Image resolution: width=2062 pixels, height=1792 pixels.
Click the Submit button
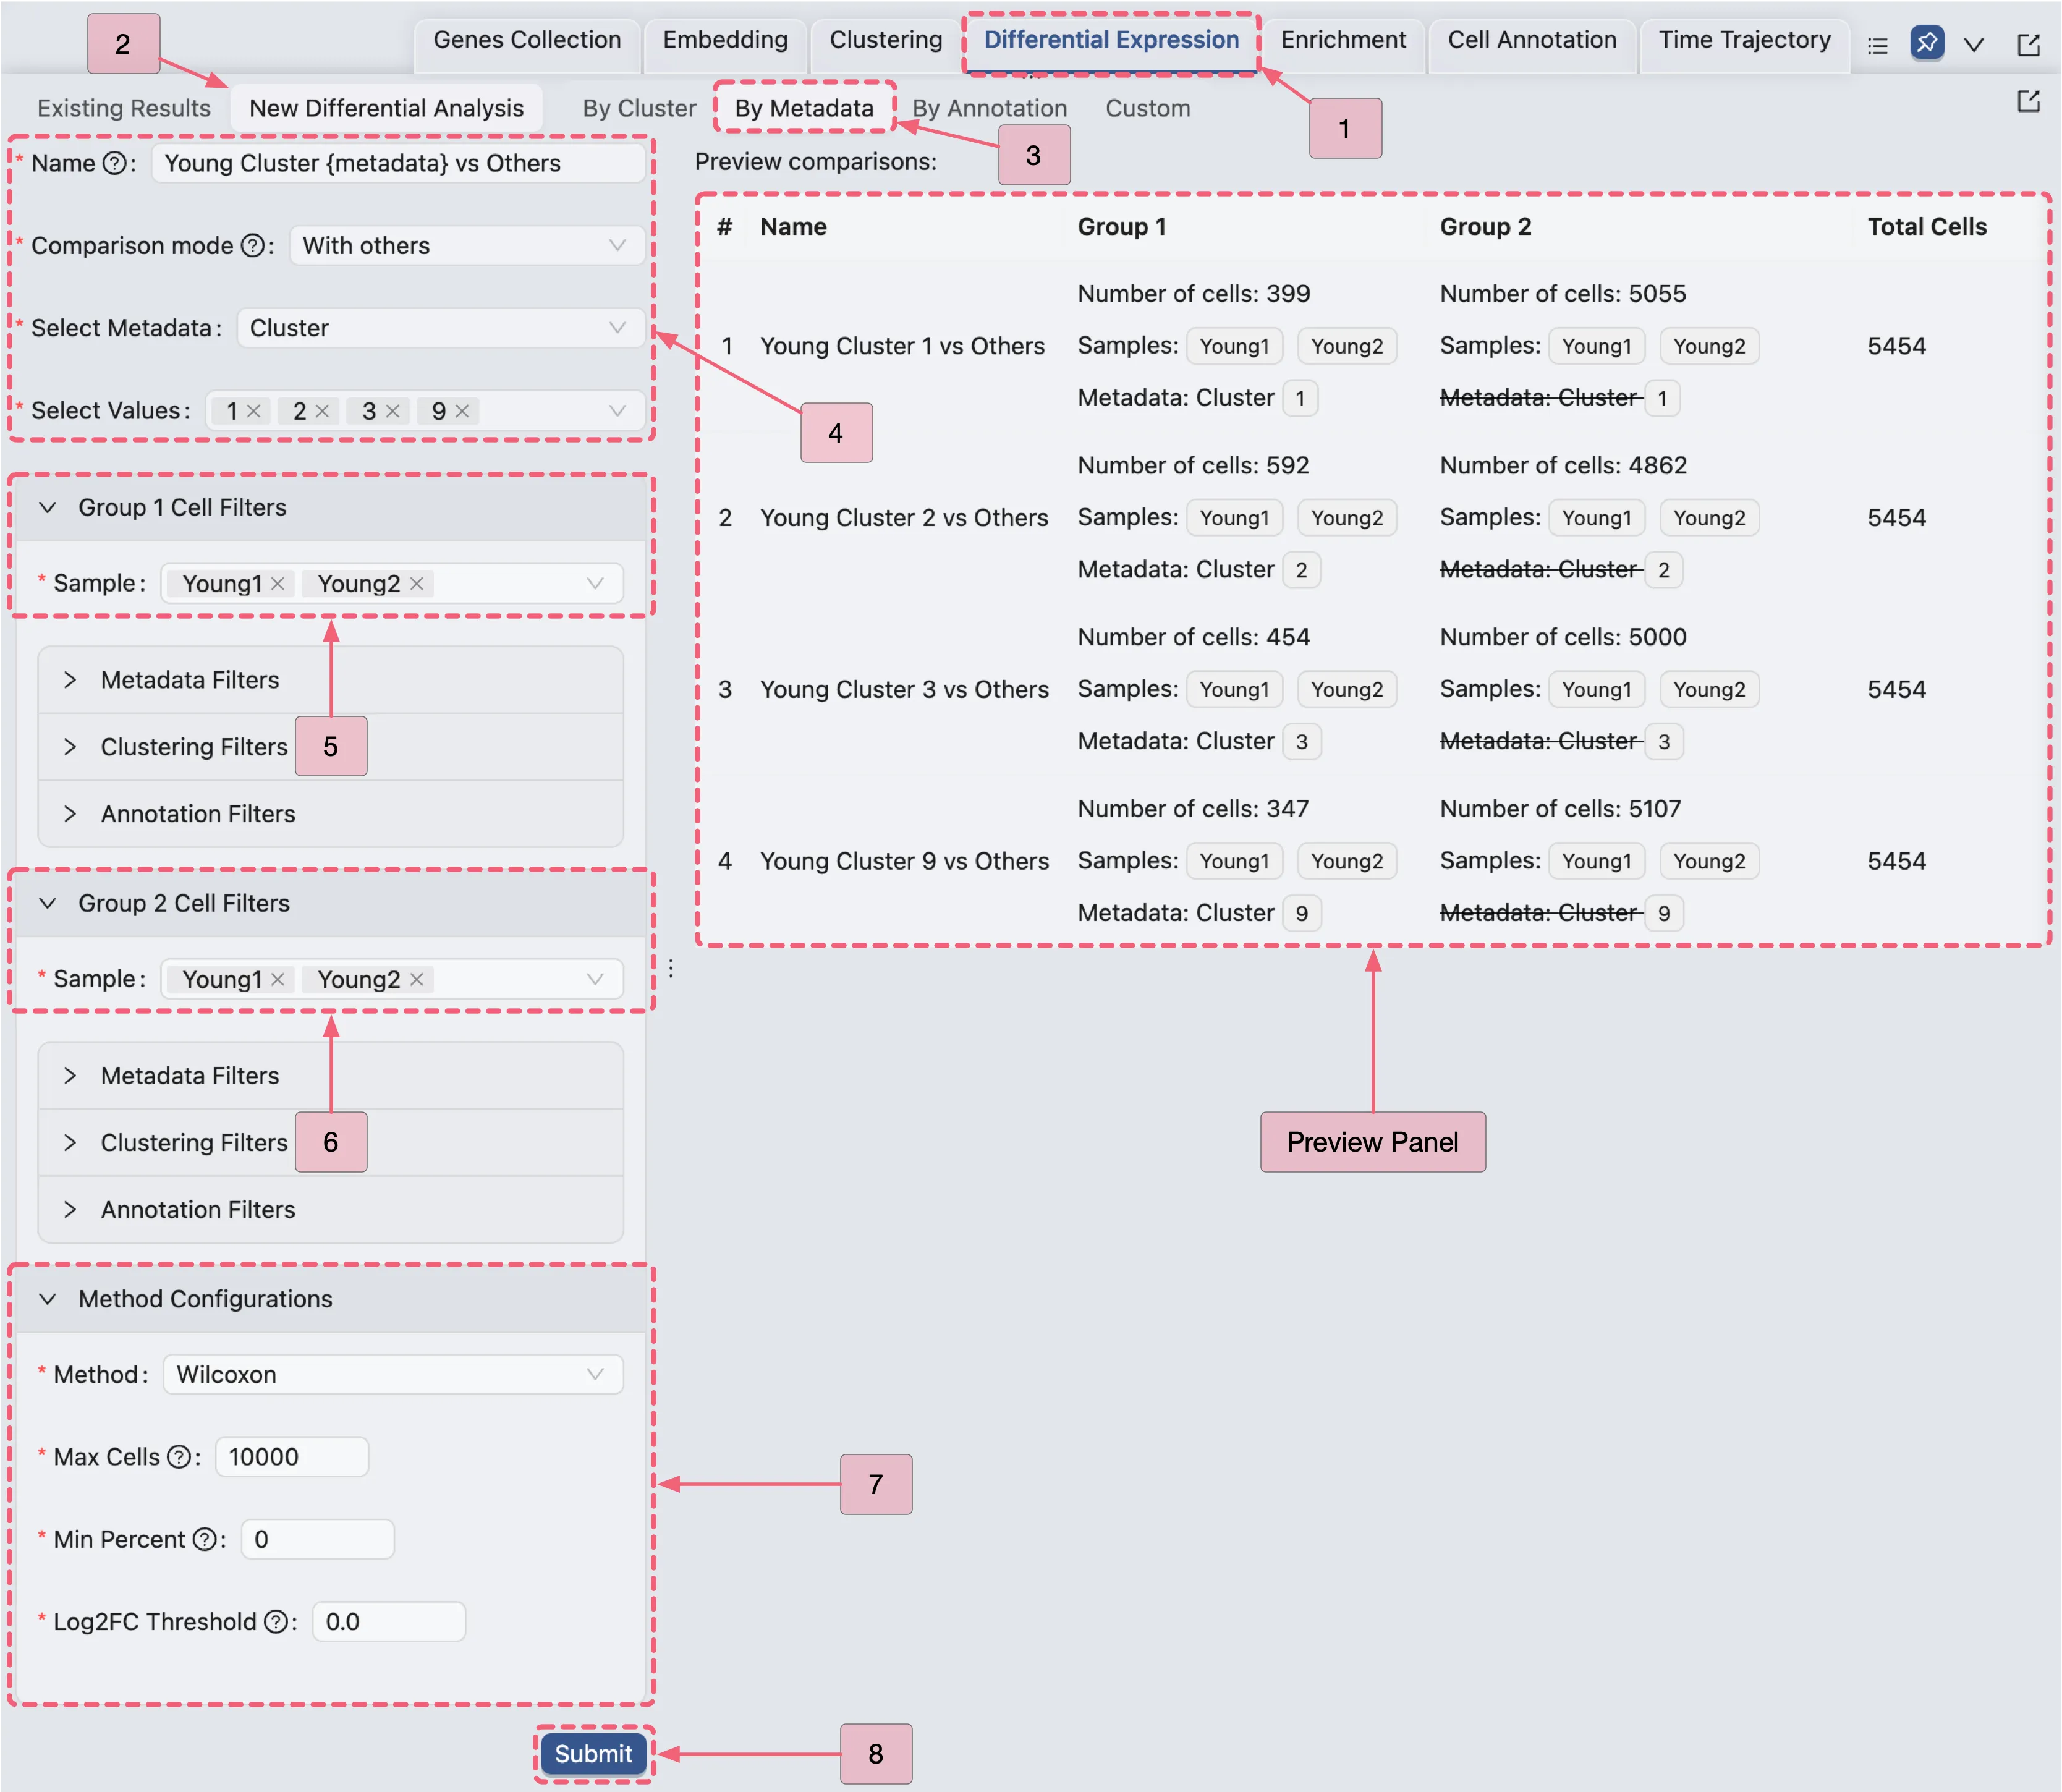[593, 1754]
